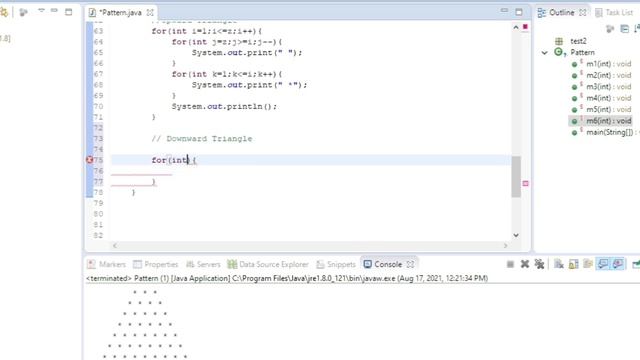This screenshot has width=640, height=360.
Task: Click System.out.println() on line 70
Action: pos(224,107)
